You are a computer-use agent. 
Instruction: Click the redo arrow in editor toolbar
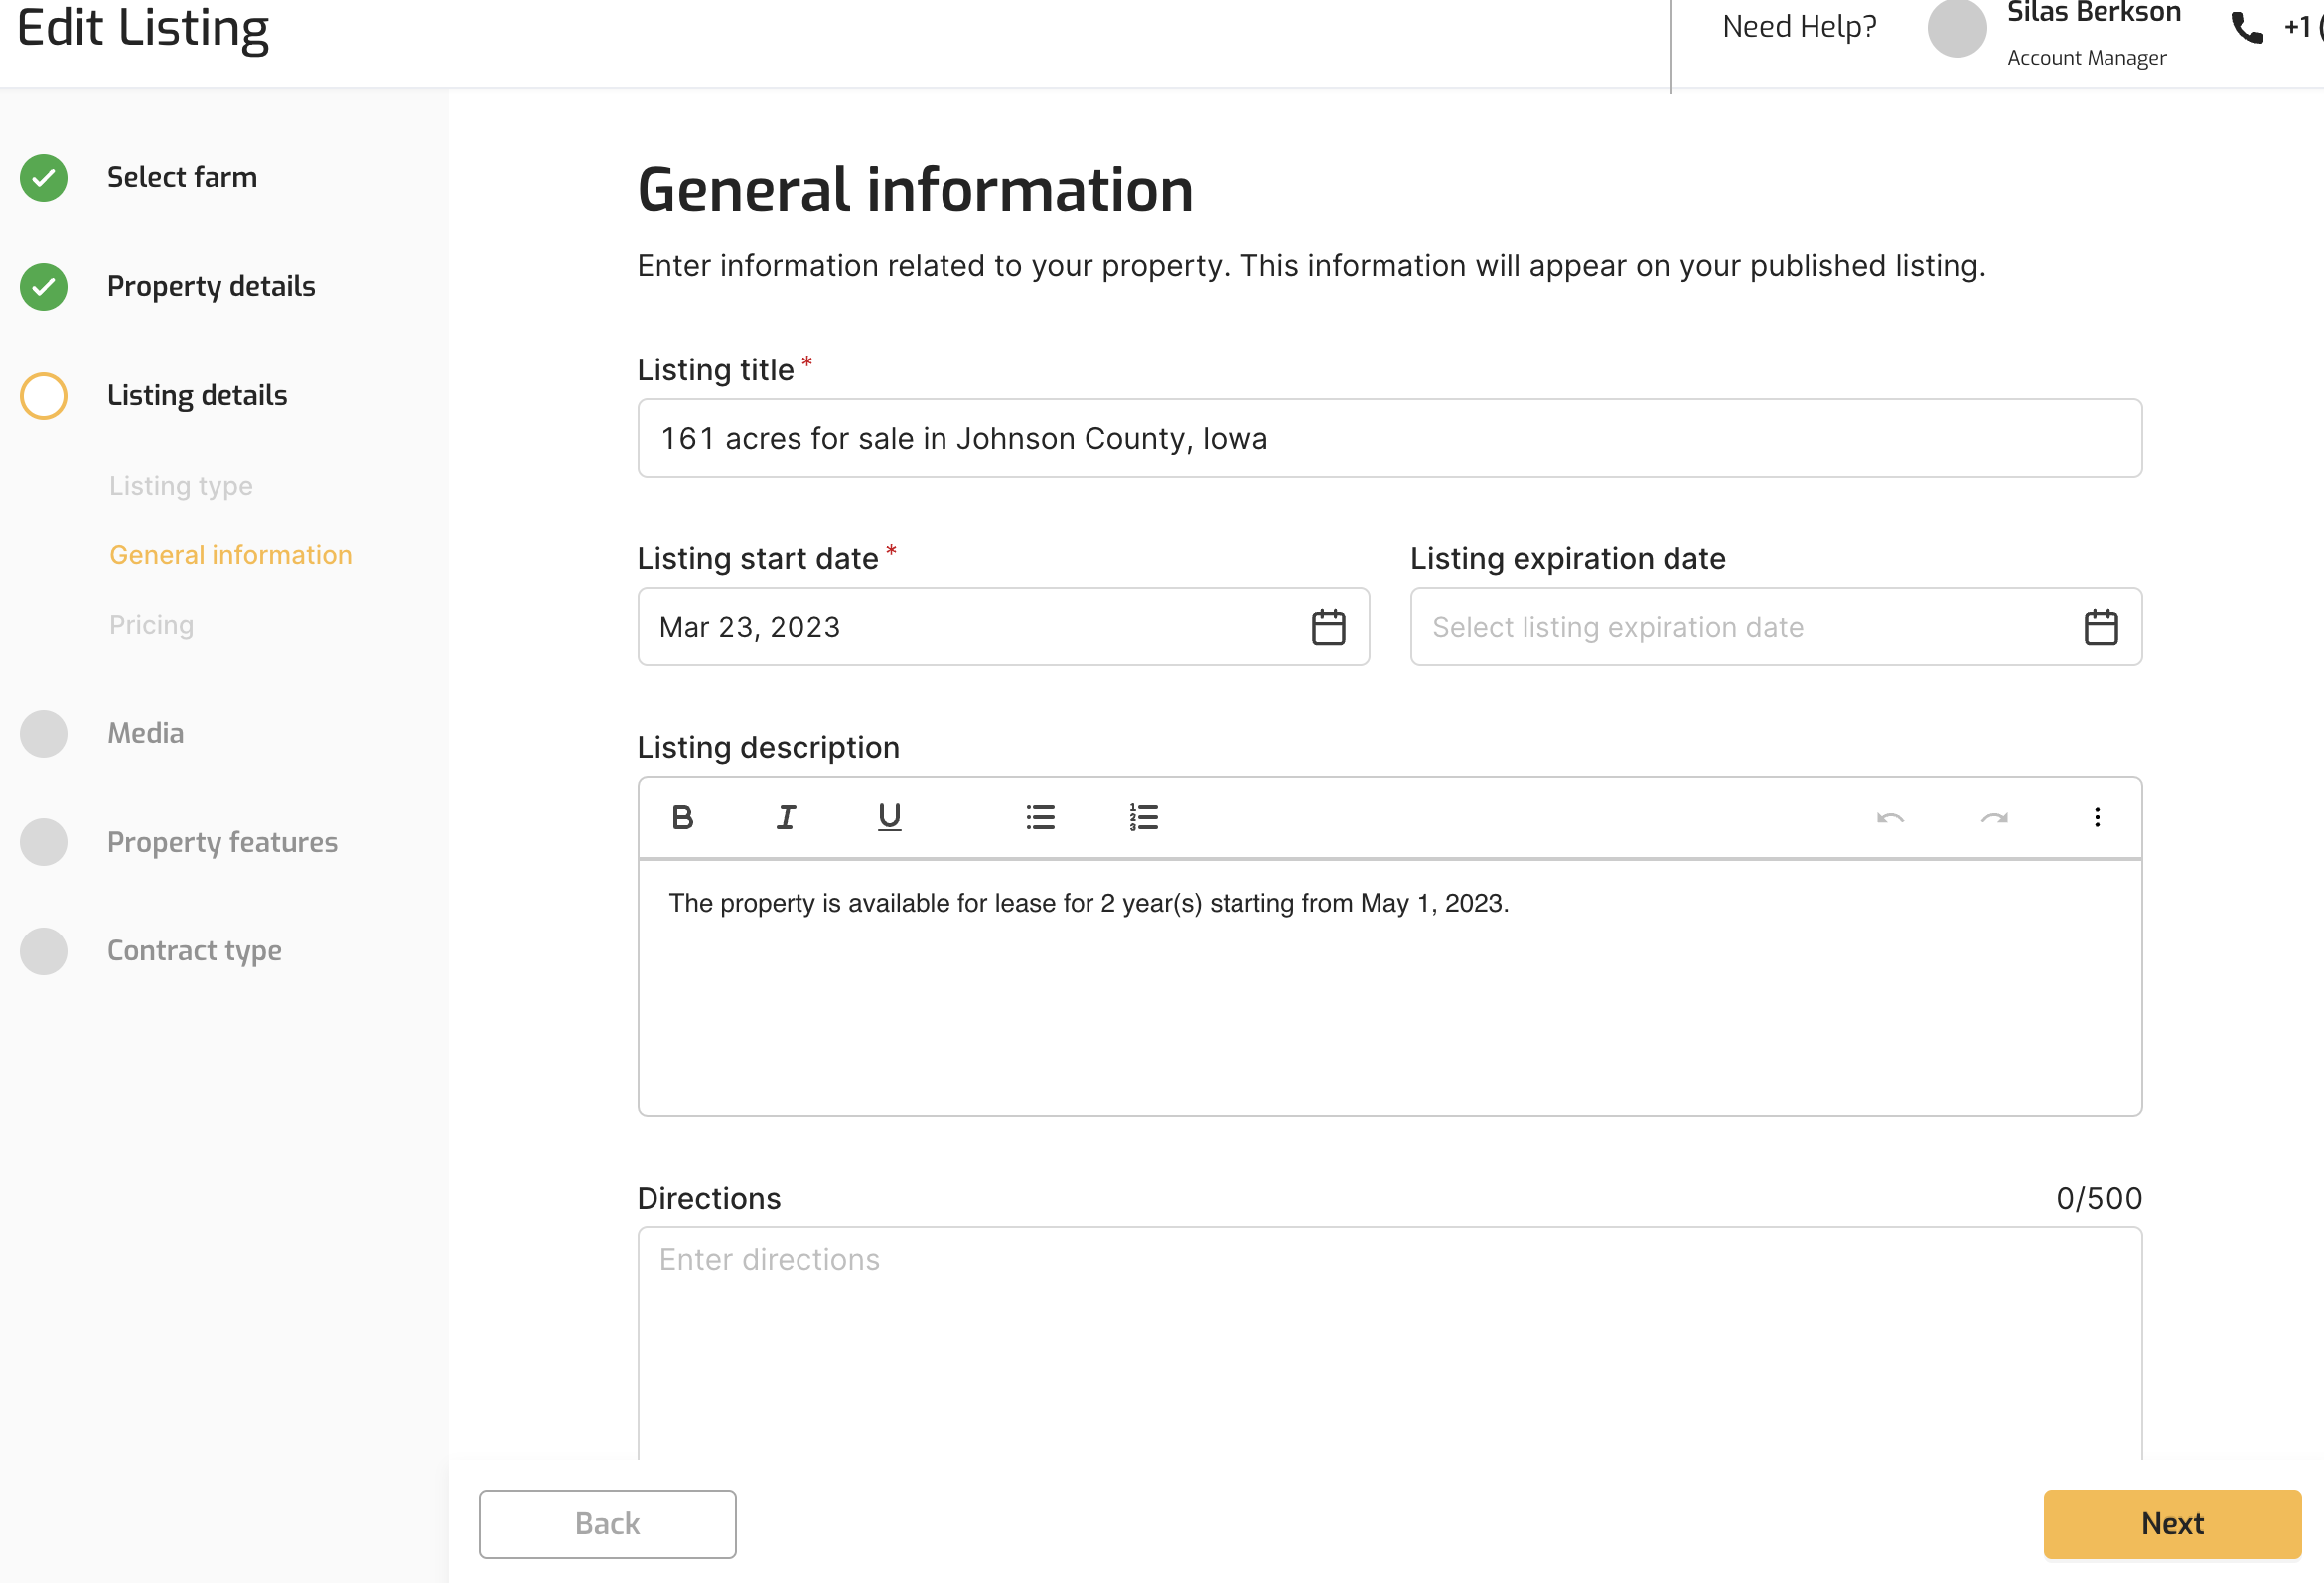[x=1994, y=818]
